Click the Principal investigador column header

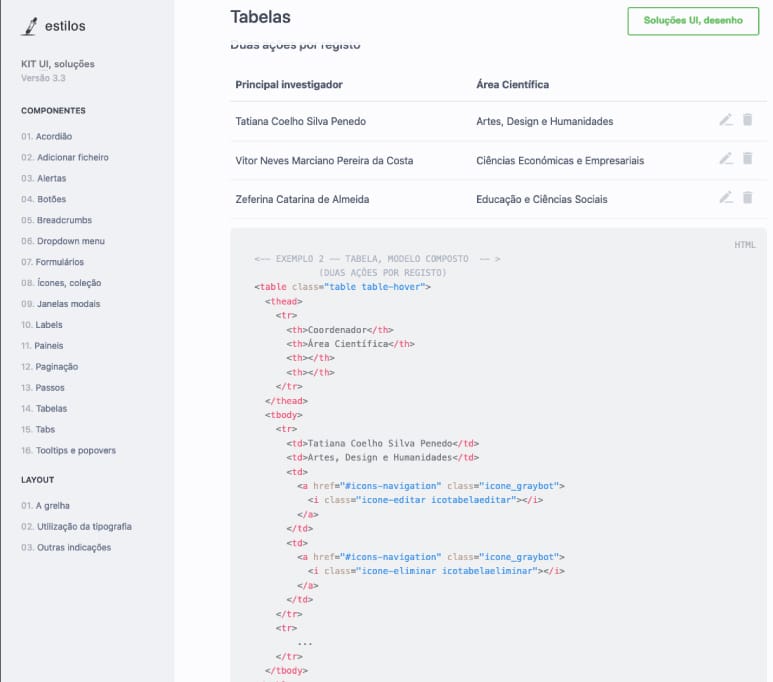point(289,85)
